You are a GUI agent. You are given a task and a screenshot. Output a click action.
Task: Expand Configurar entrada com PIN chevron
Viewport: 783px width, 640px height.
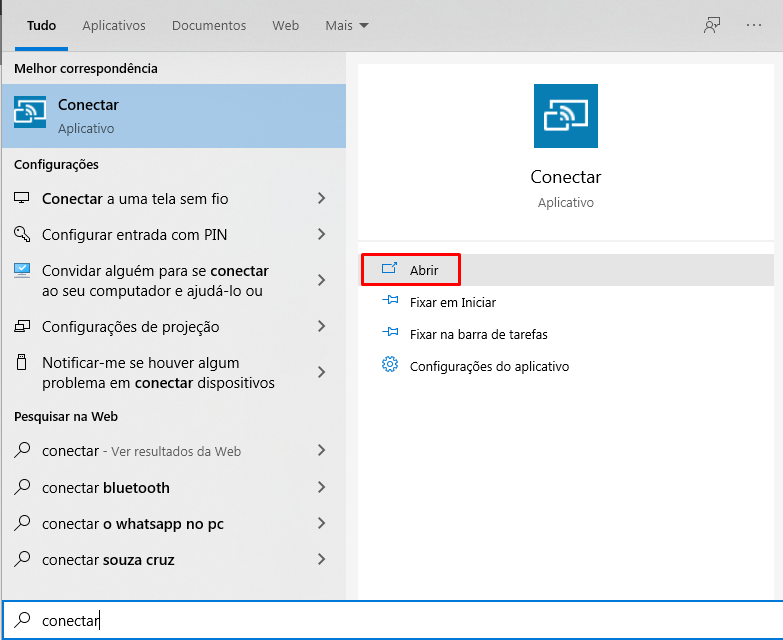(322, 234)
